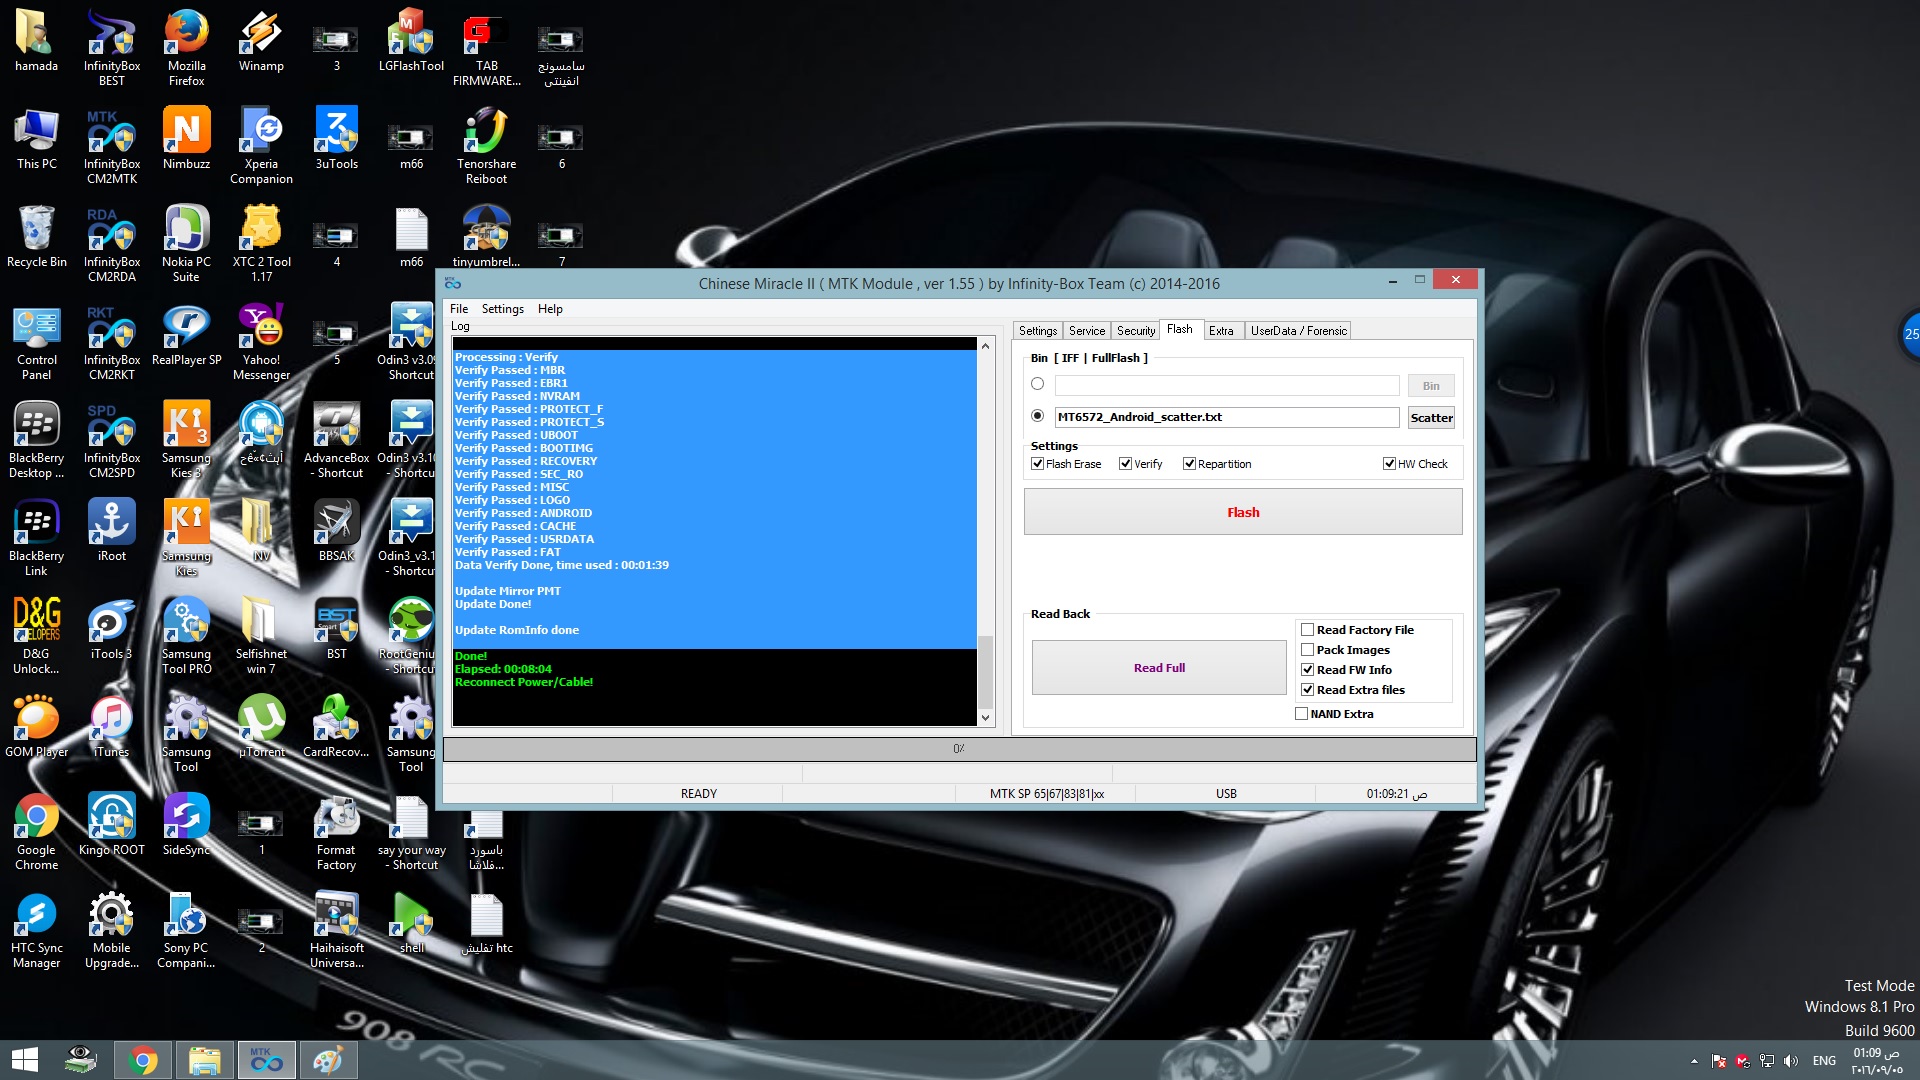Open RealPlayer SP desktop icon
Image resolution: width=1920 pixels, height=1080 pixels.
[x=186, y=335]
